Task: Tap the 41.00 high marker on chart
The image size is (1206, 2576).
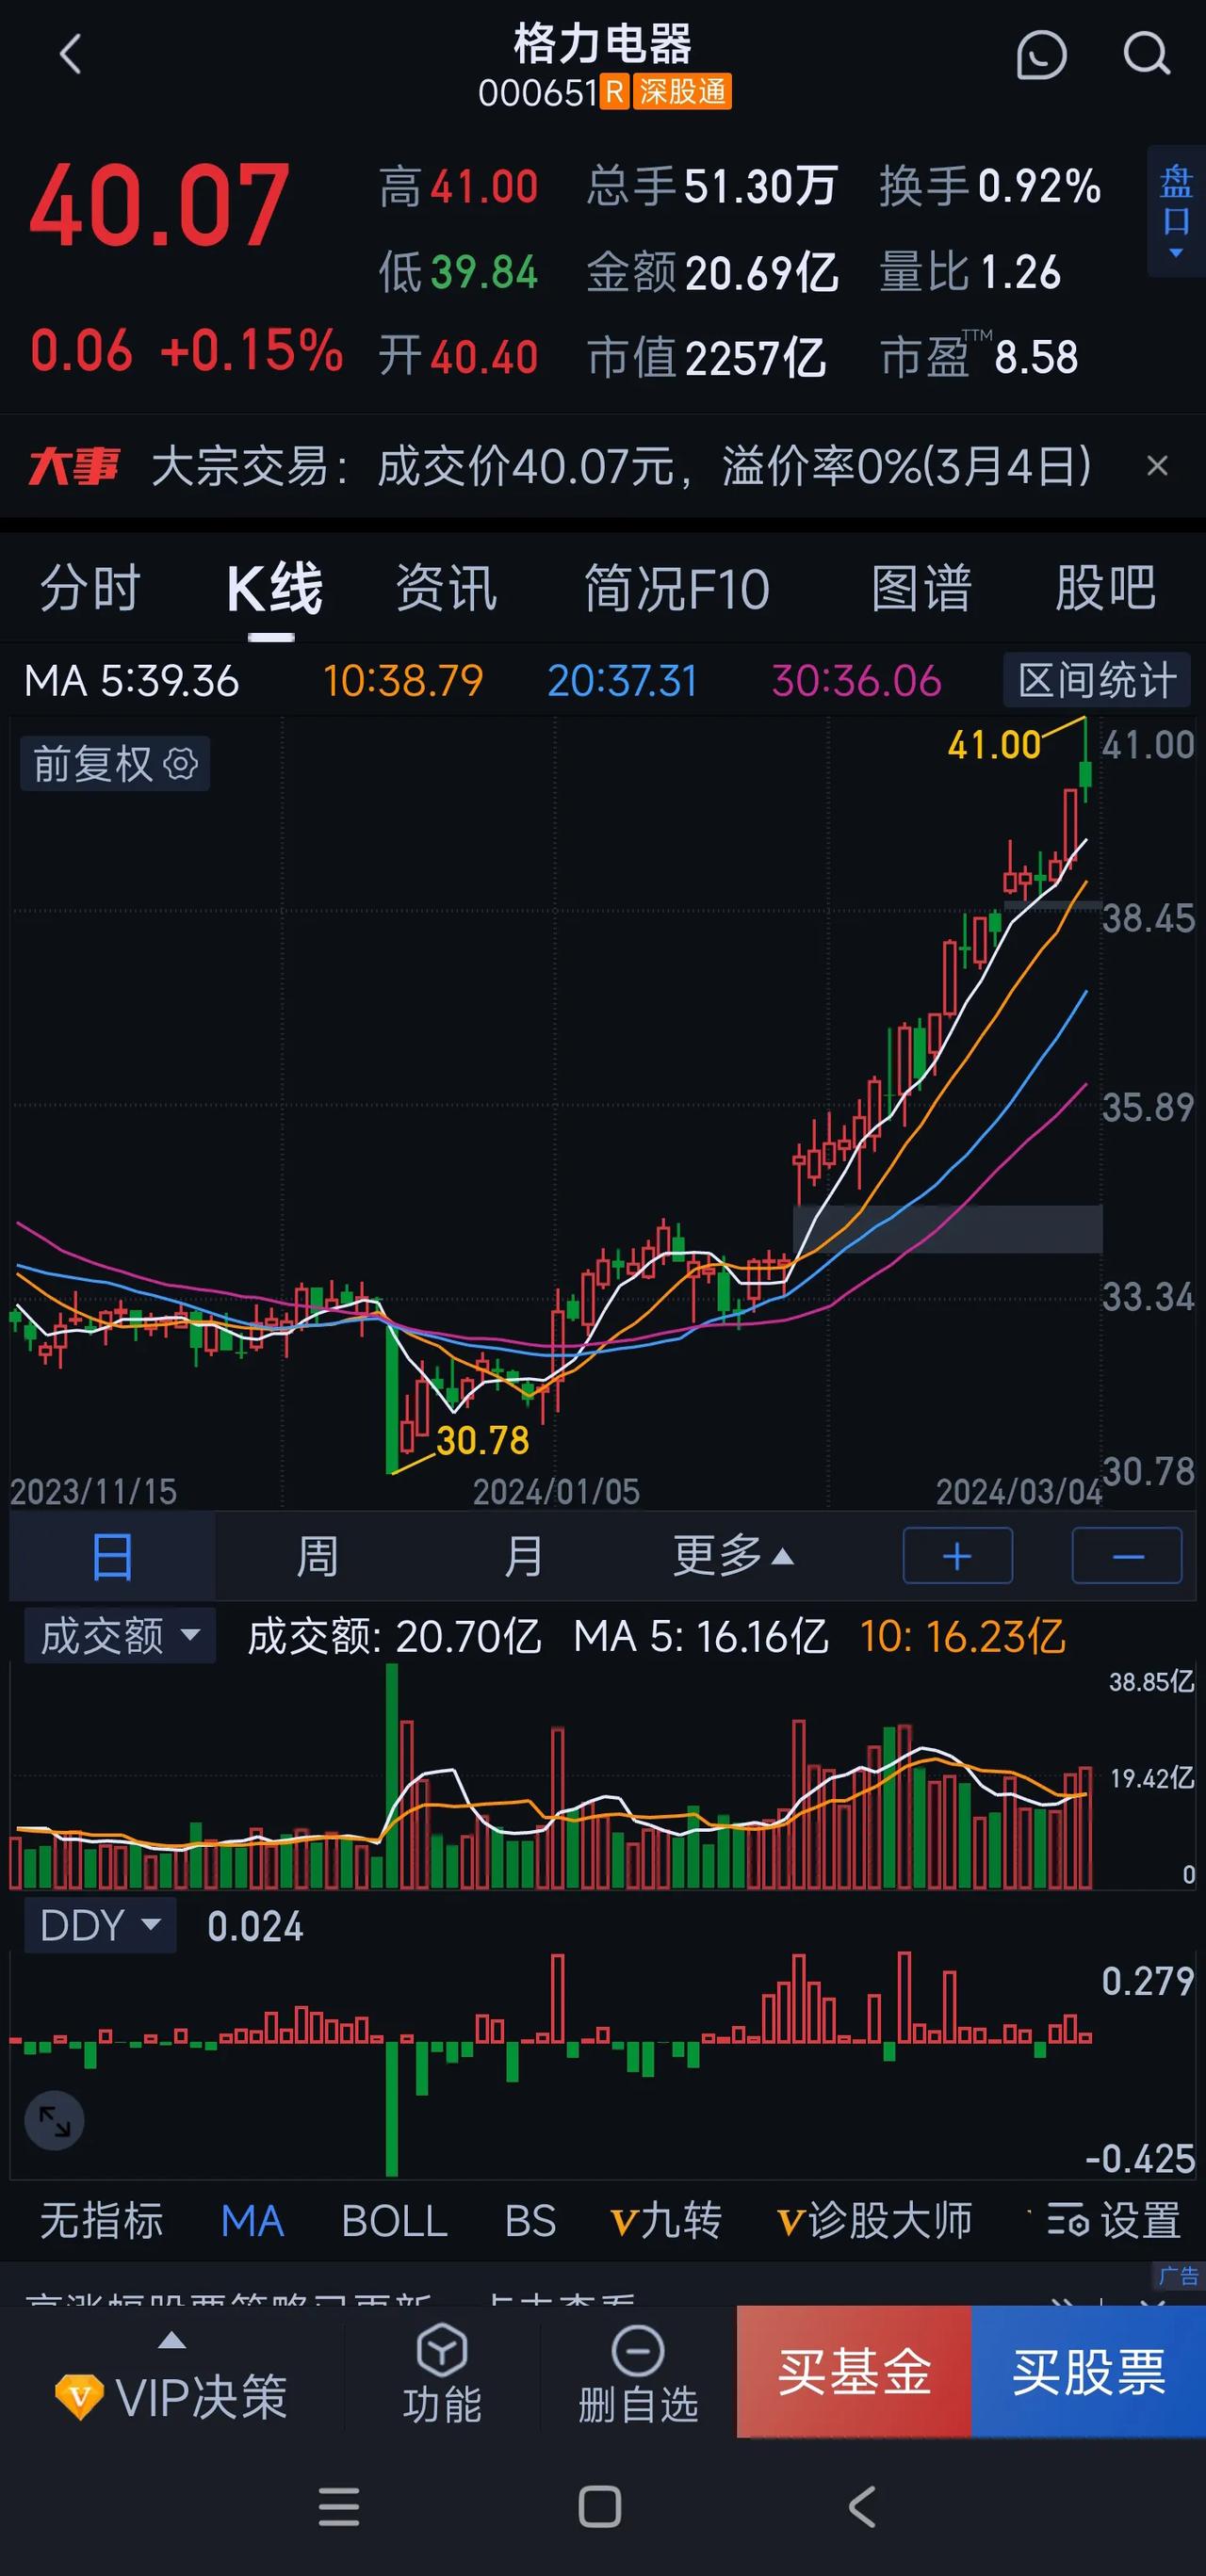Action: (994, 745)
